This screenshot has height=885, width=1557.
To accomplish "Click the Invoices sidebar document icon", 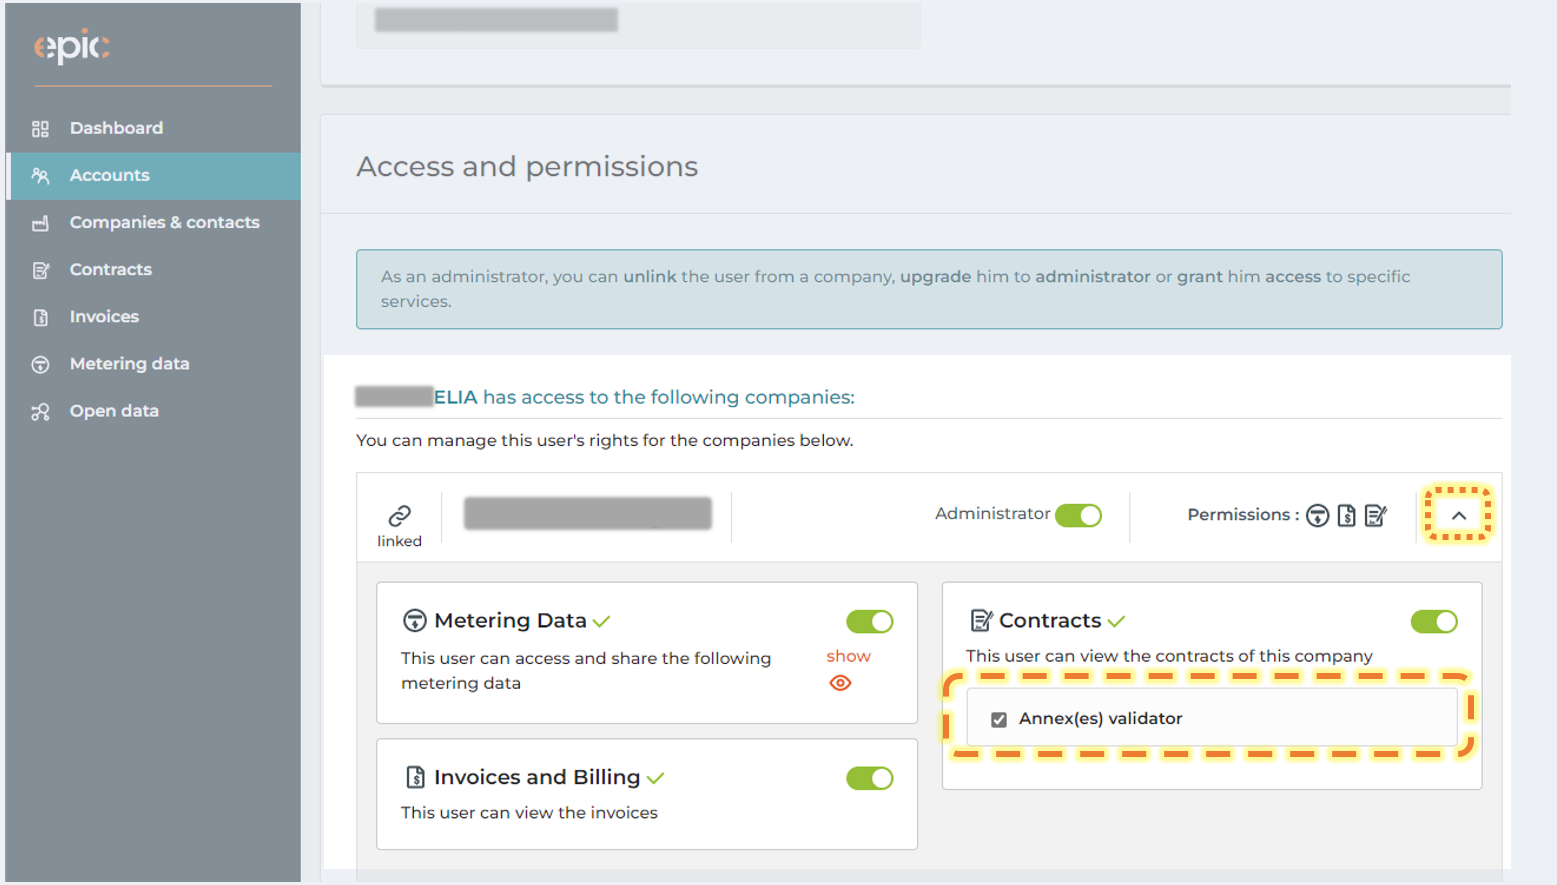I will pos(40,317).
